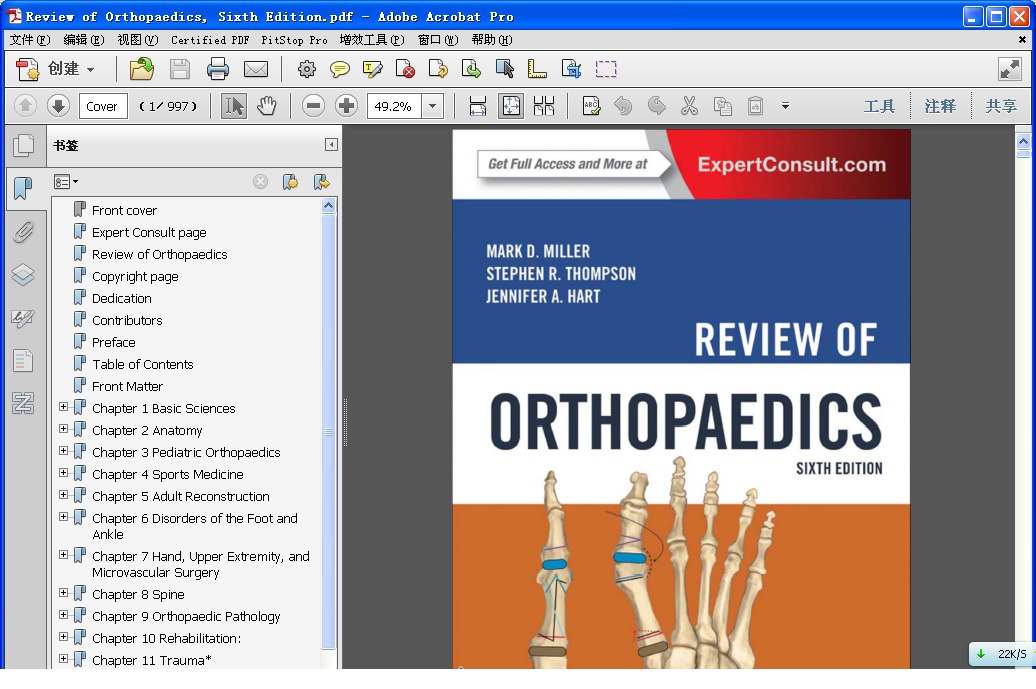Viewport: 1036px width, 689px height.
Task: Expand Chapter 5 Adult Reconstruction bookmark
Action: pyautogui.click(x=63, y=495)
